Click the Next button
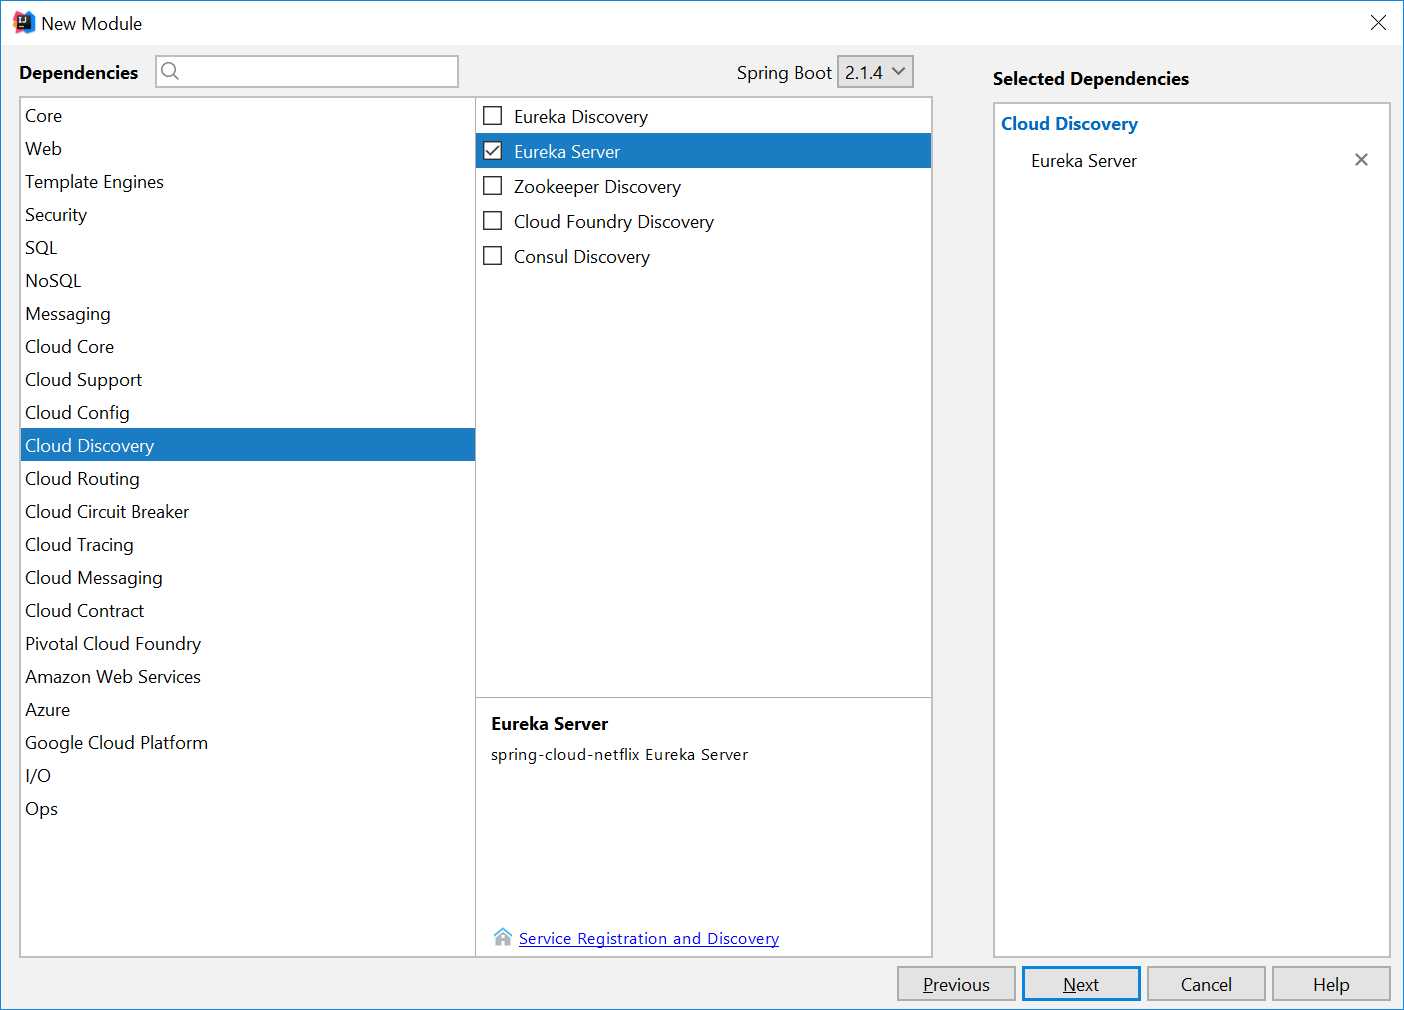 tap(1081, 984)
